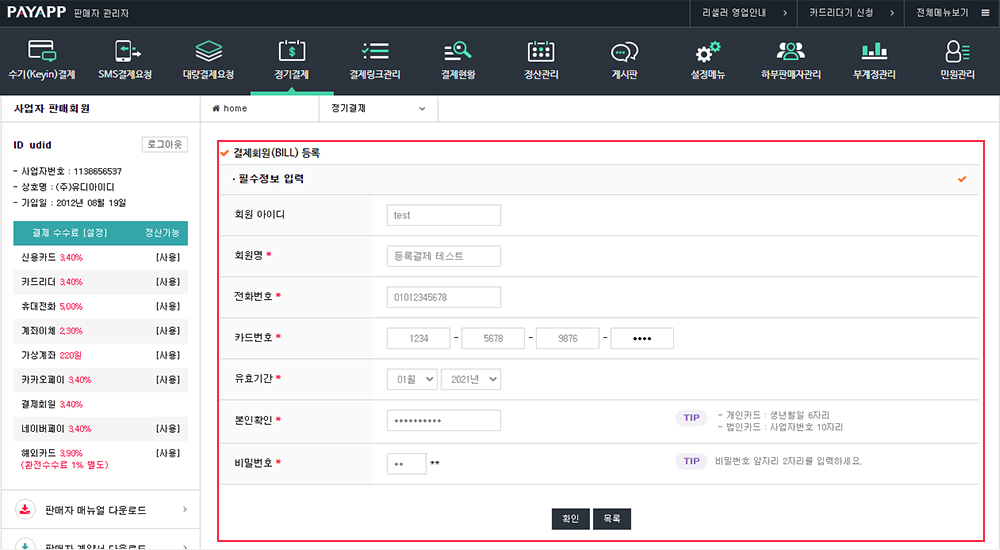Screen dimensions: 1000x550
Task: Click 네이버페이 3.40% fee row
Action: [x=101, y=429]
